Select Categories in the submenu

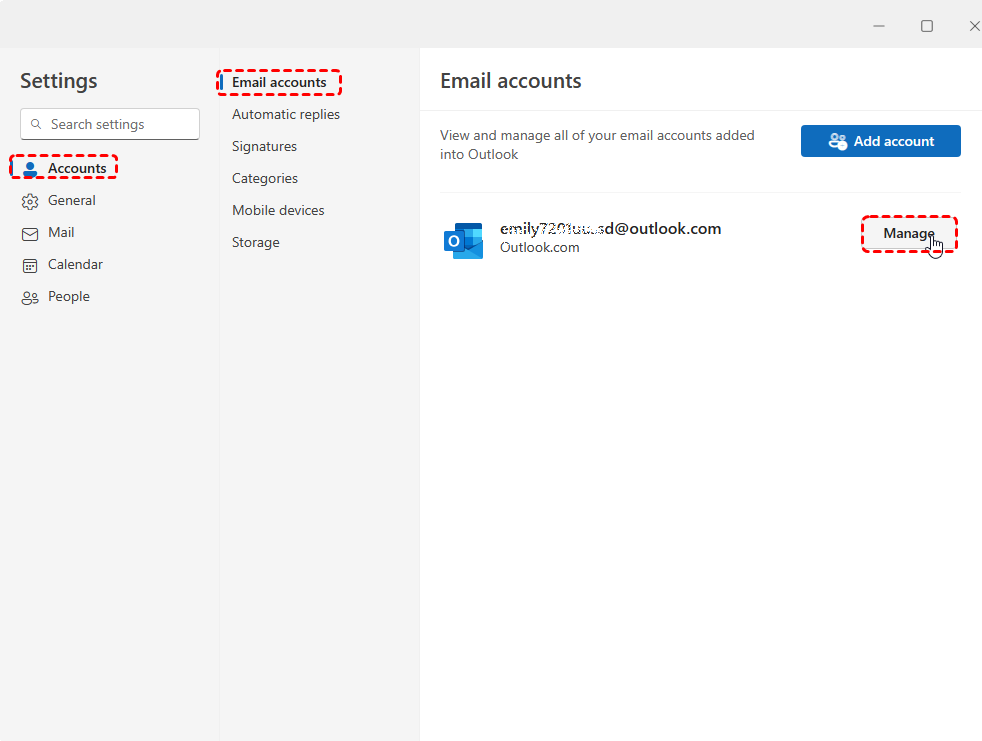coord(265,179)
